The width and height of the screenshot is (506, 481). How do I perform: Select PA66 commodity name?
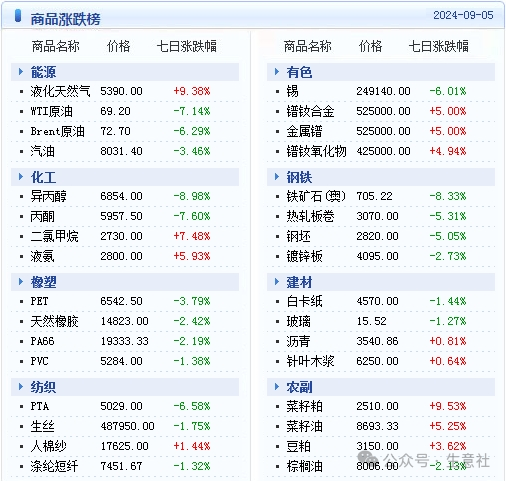(x=42, y=341)
